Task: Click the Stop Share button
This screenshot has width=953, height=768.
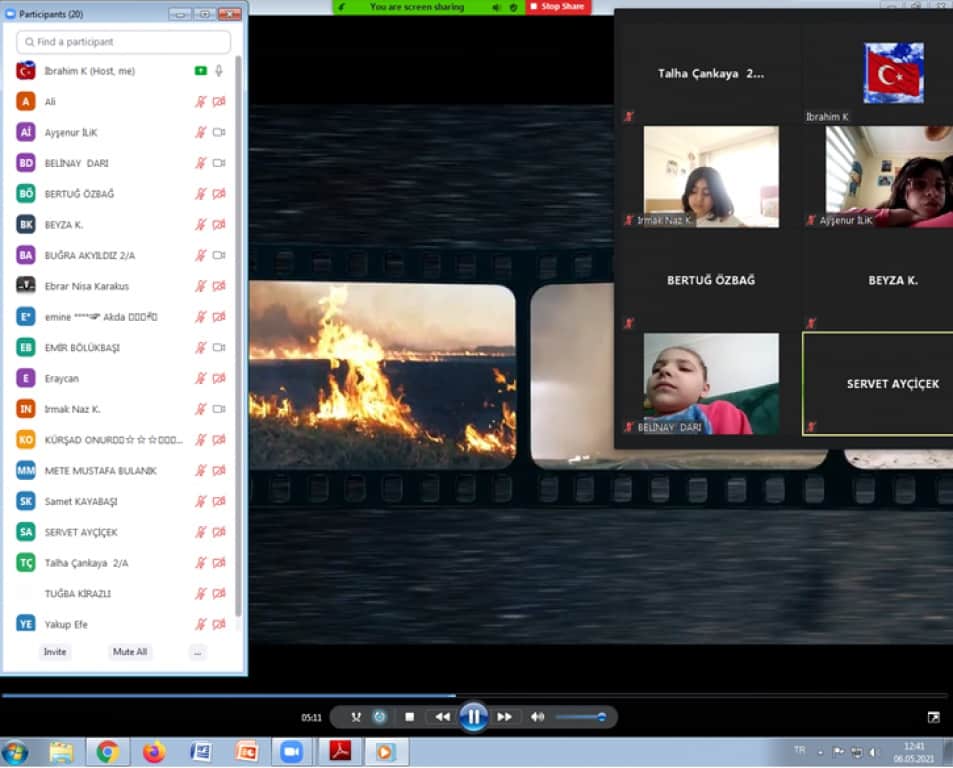Action: click(x=558, y=7)
